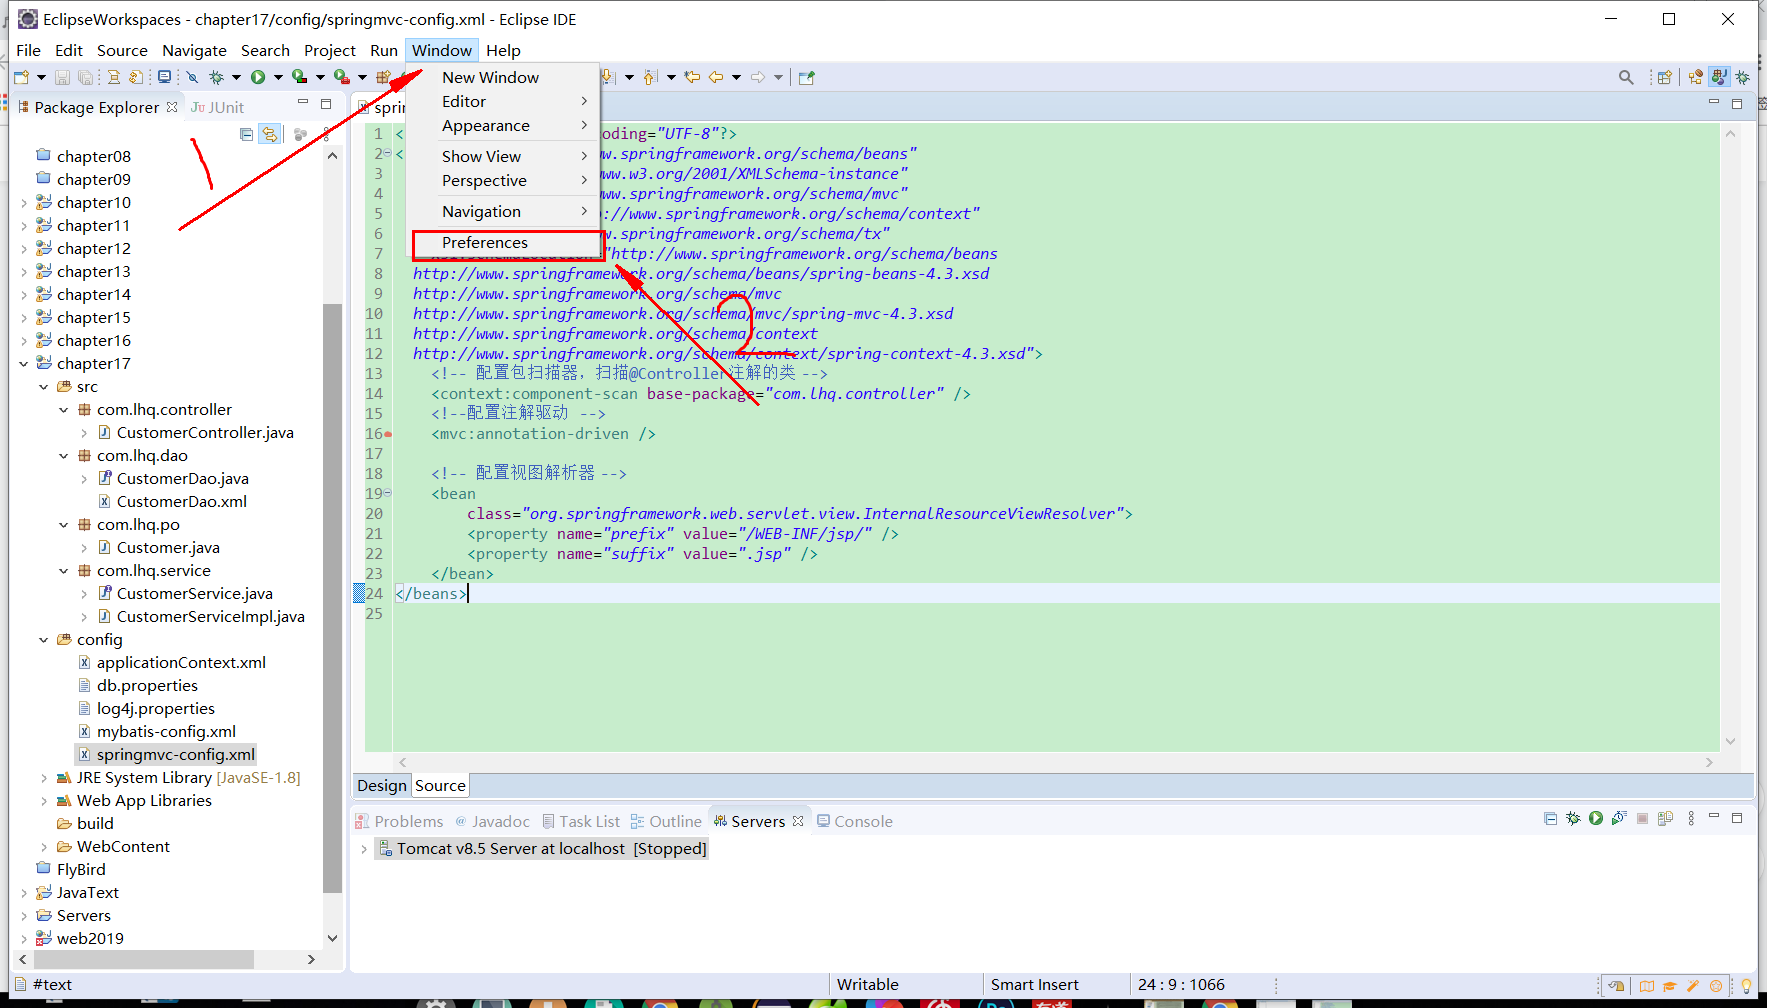Start the server in profile mode
The height and width of the screenshot is (1008, 1767).
point(1619,819)
